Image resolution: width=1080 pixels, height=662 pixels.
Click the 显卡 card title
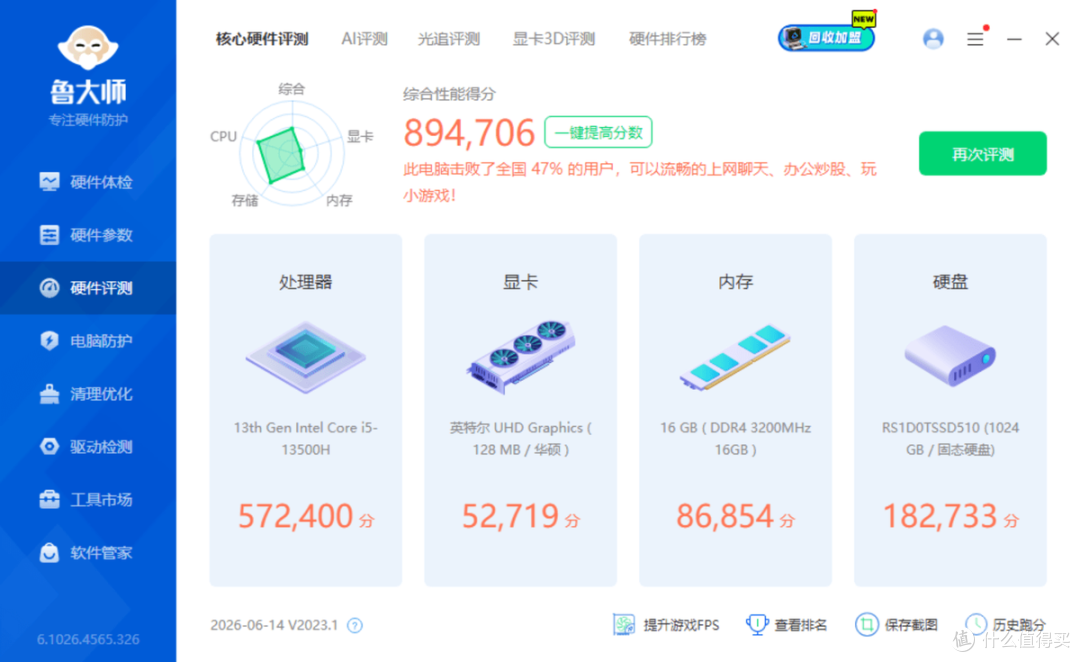click(521, 282)
